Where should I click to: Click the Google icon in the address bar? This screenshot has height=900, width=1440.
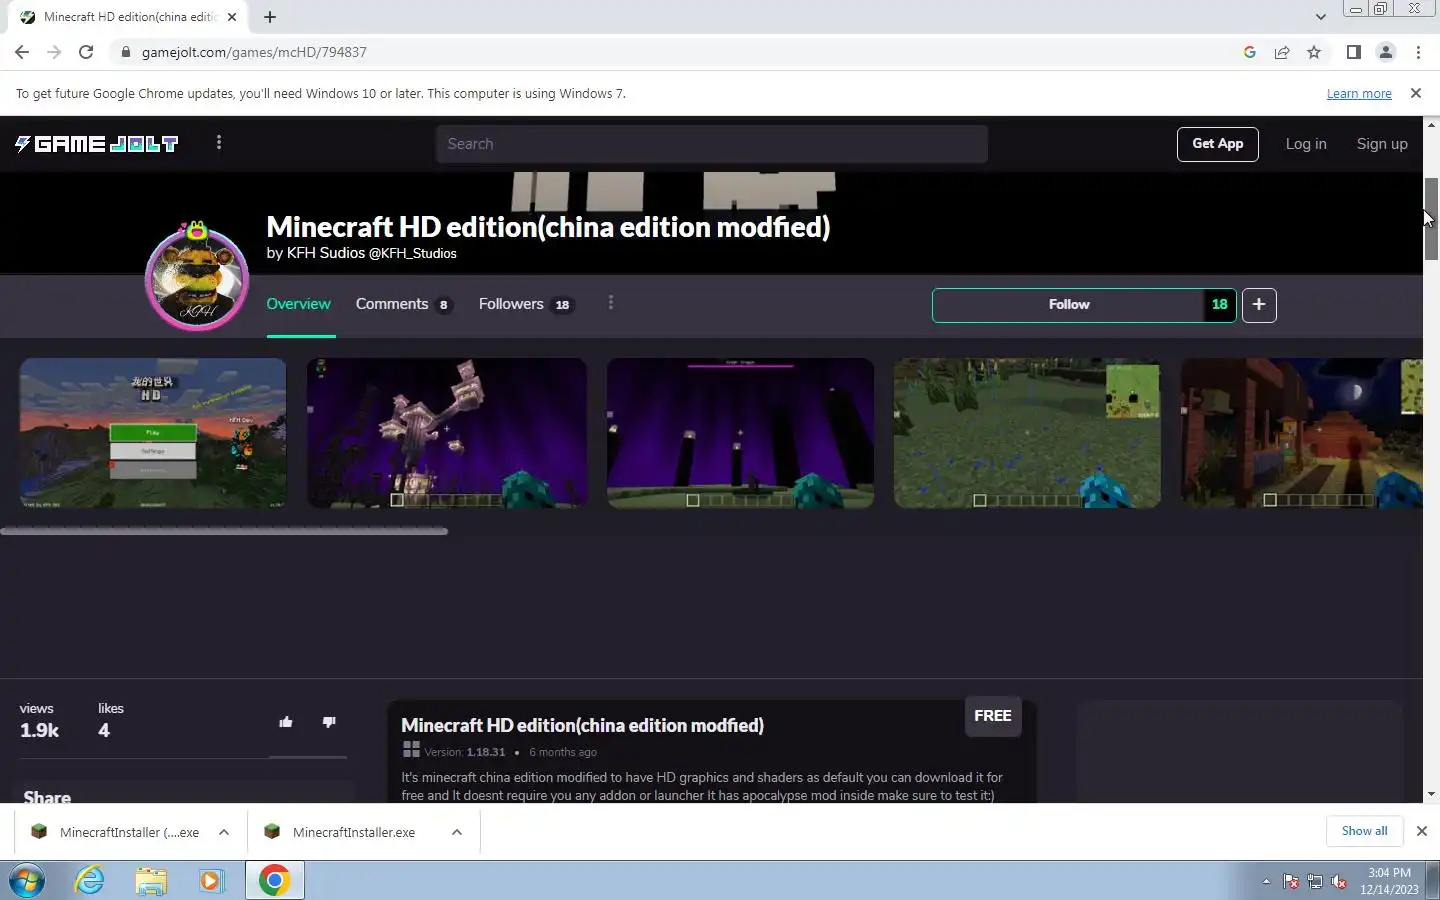(1250, 52)
